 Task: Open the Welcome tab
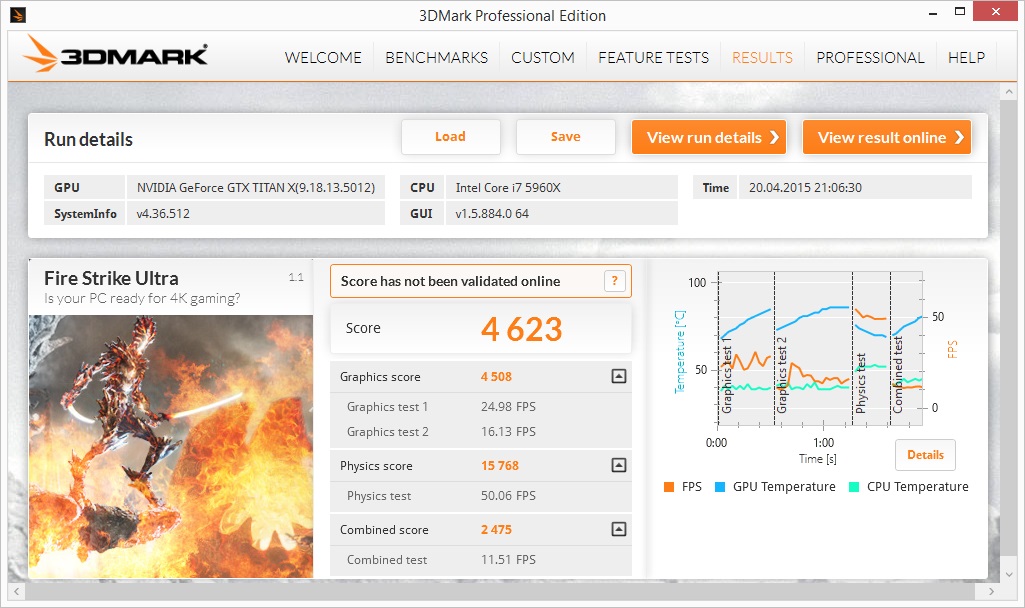(323, 58)
